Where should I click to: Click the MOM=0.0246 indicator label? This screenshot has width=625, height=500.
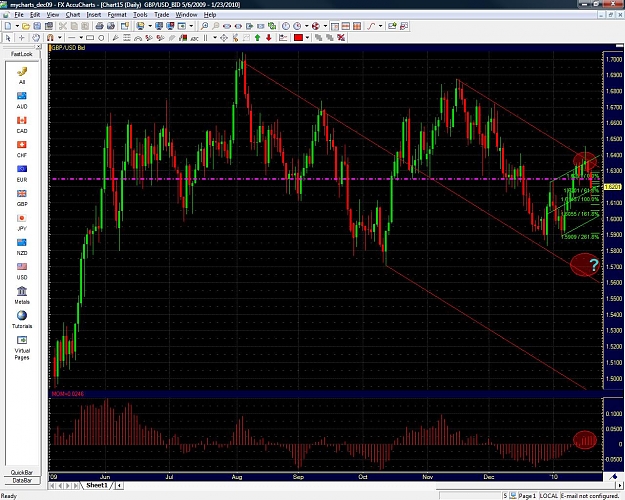(x=68, y=394)
